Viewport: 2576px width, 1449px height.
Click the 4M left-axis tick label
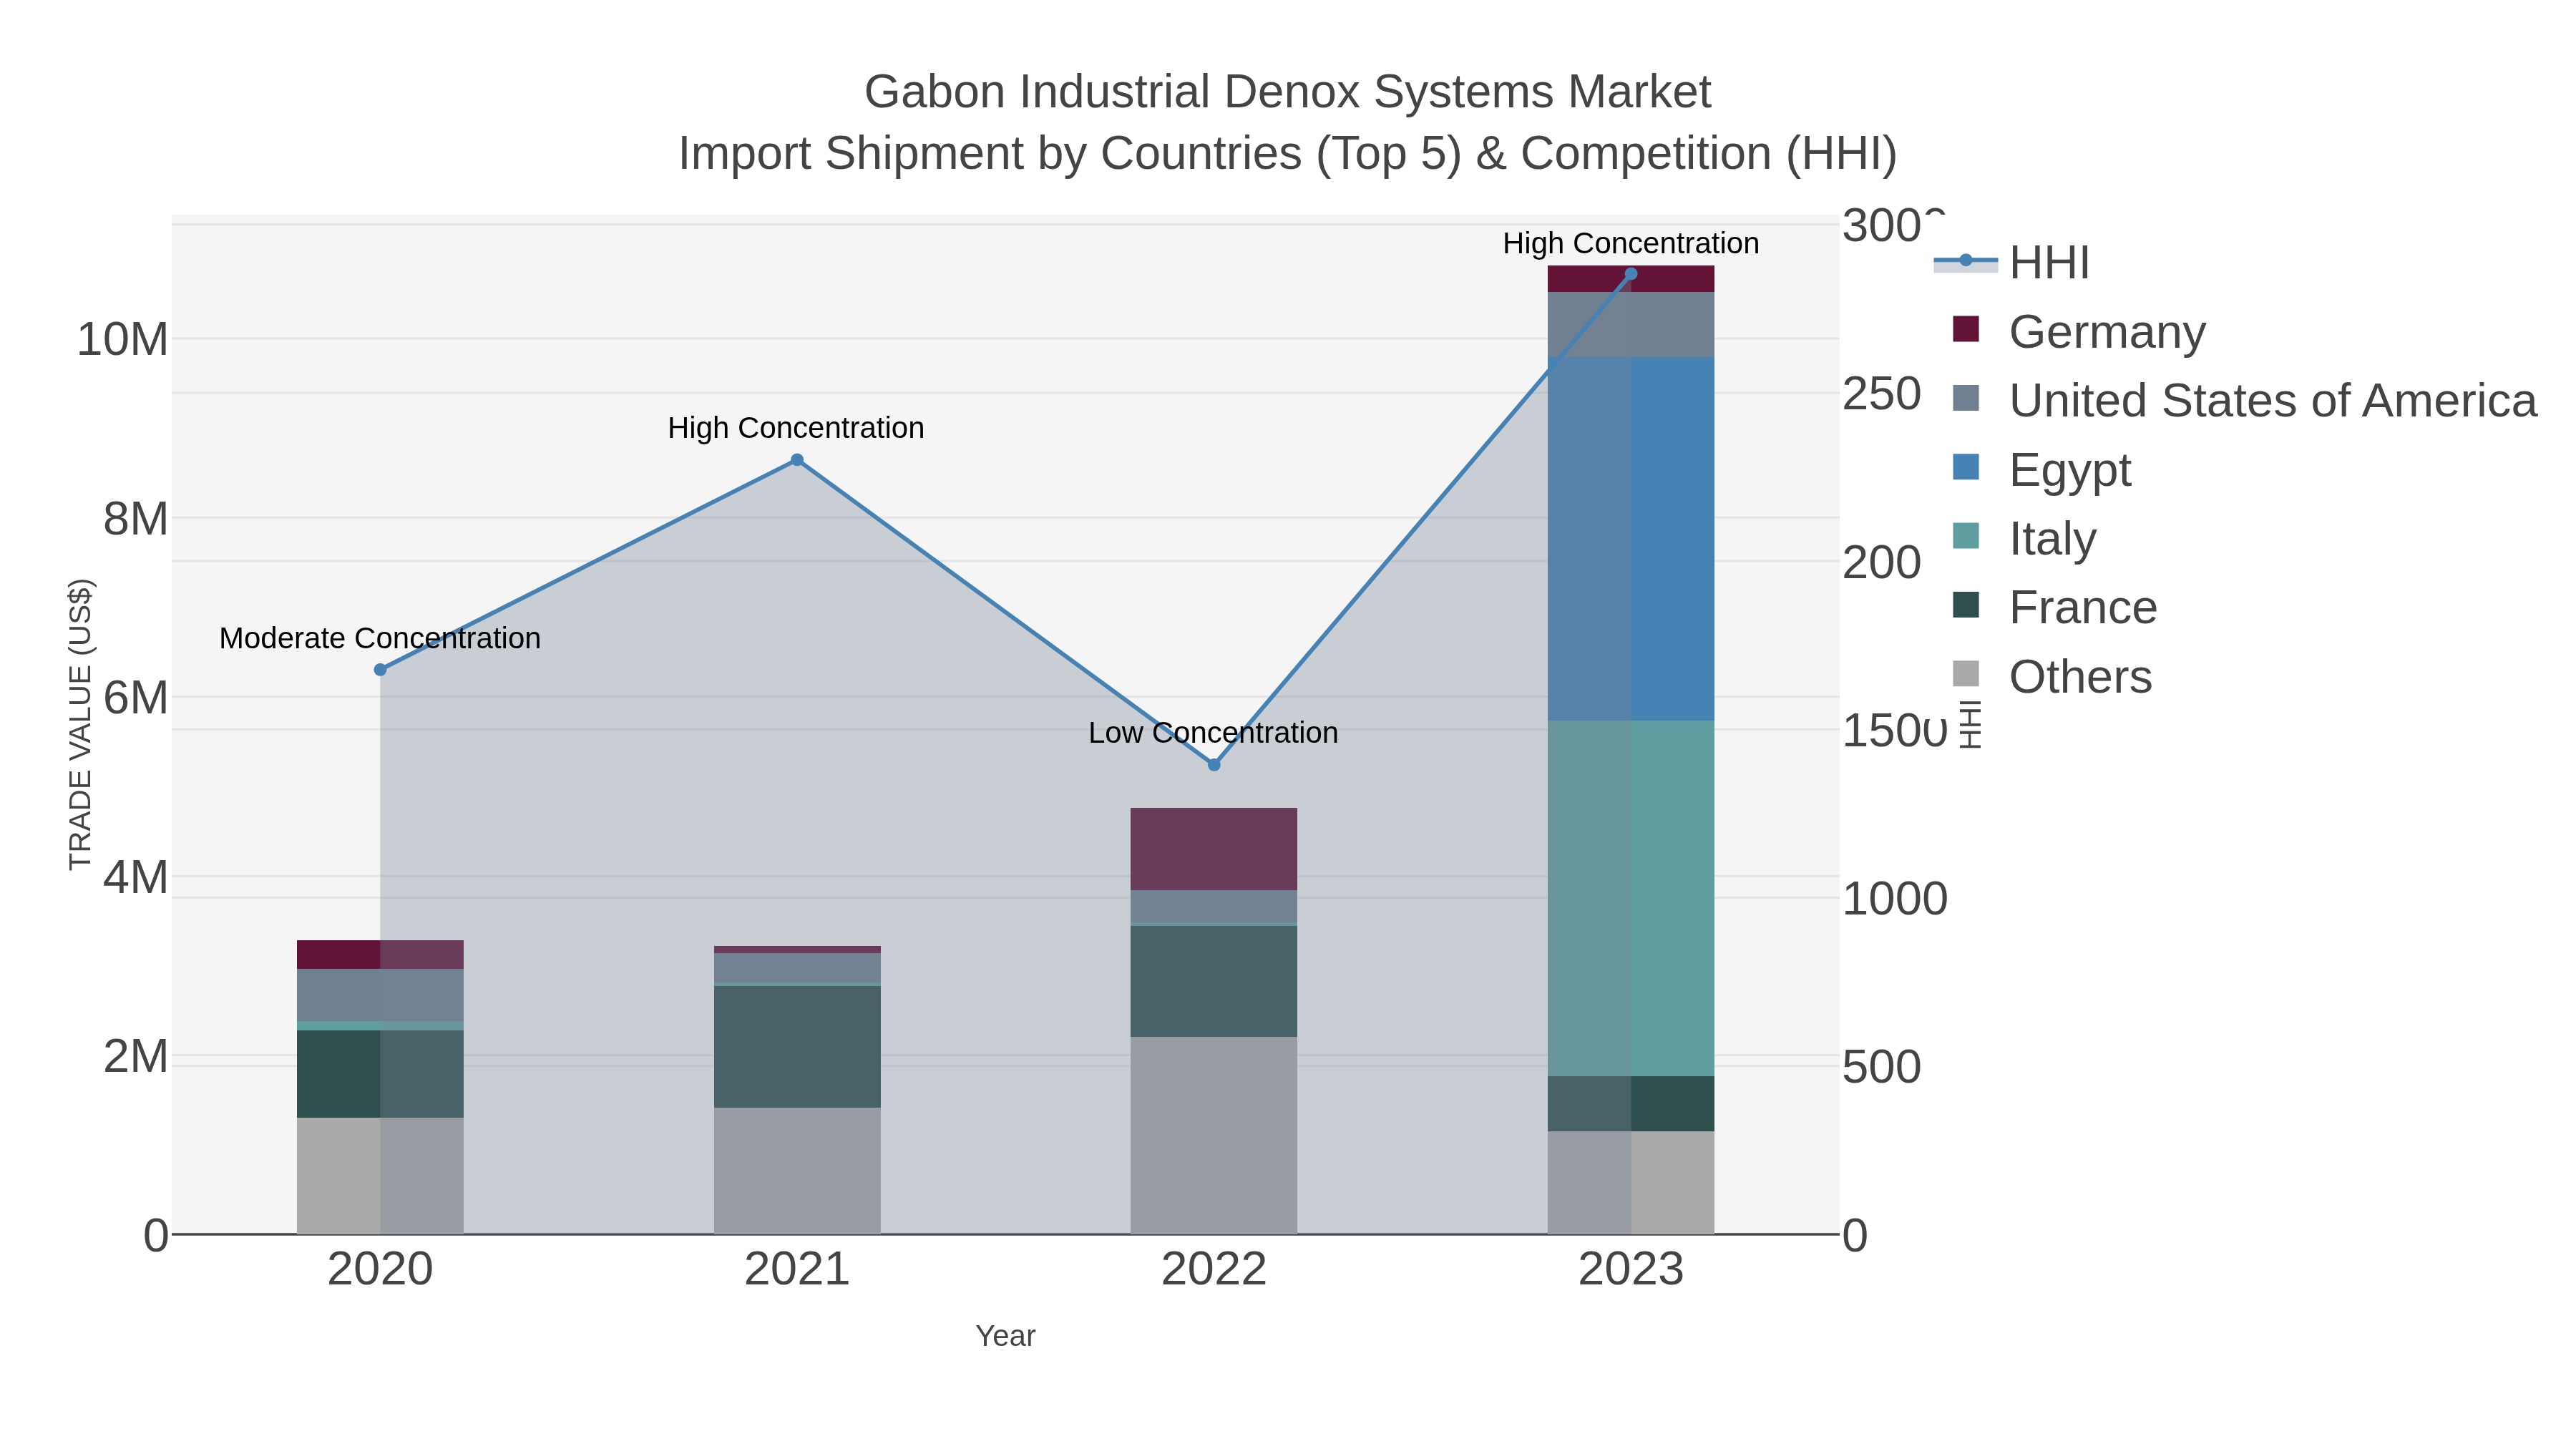[x=136, y=877]
